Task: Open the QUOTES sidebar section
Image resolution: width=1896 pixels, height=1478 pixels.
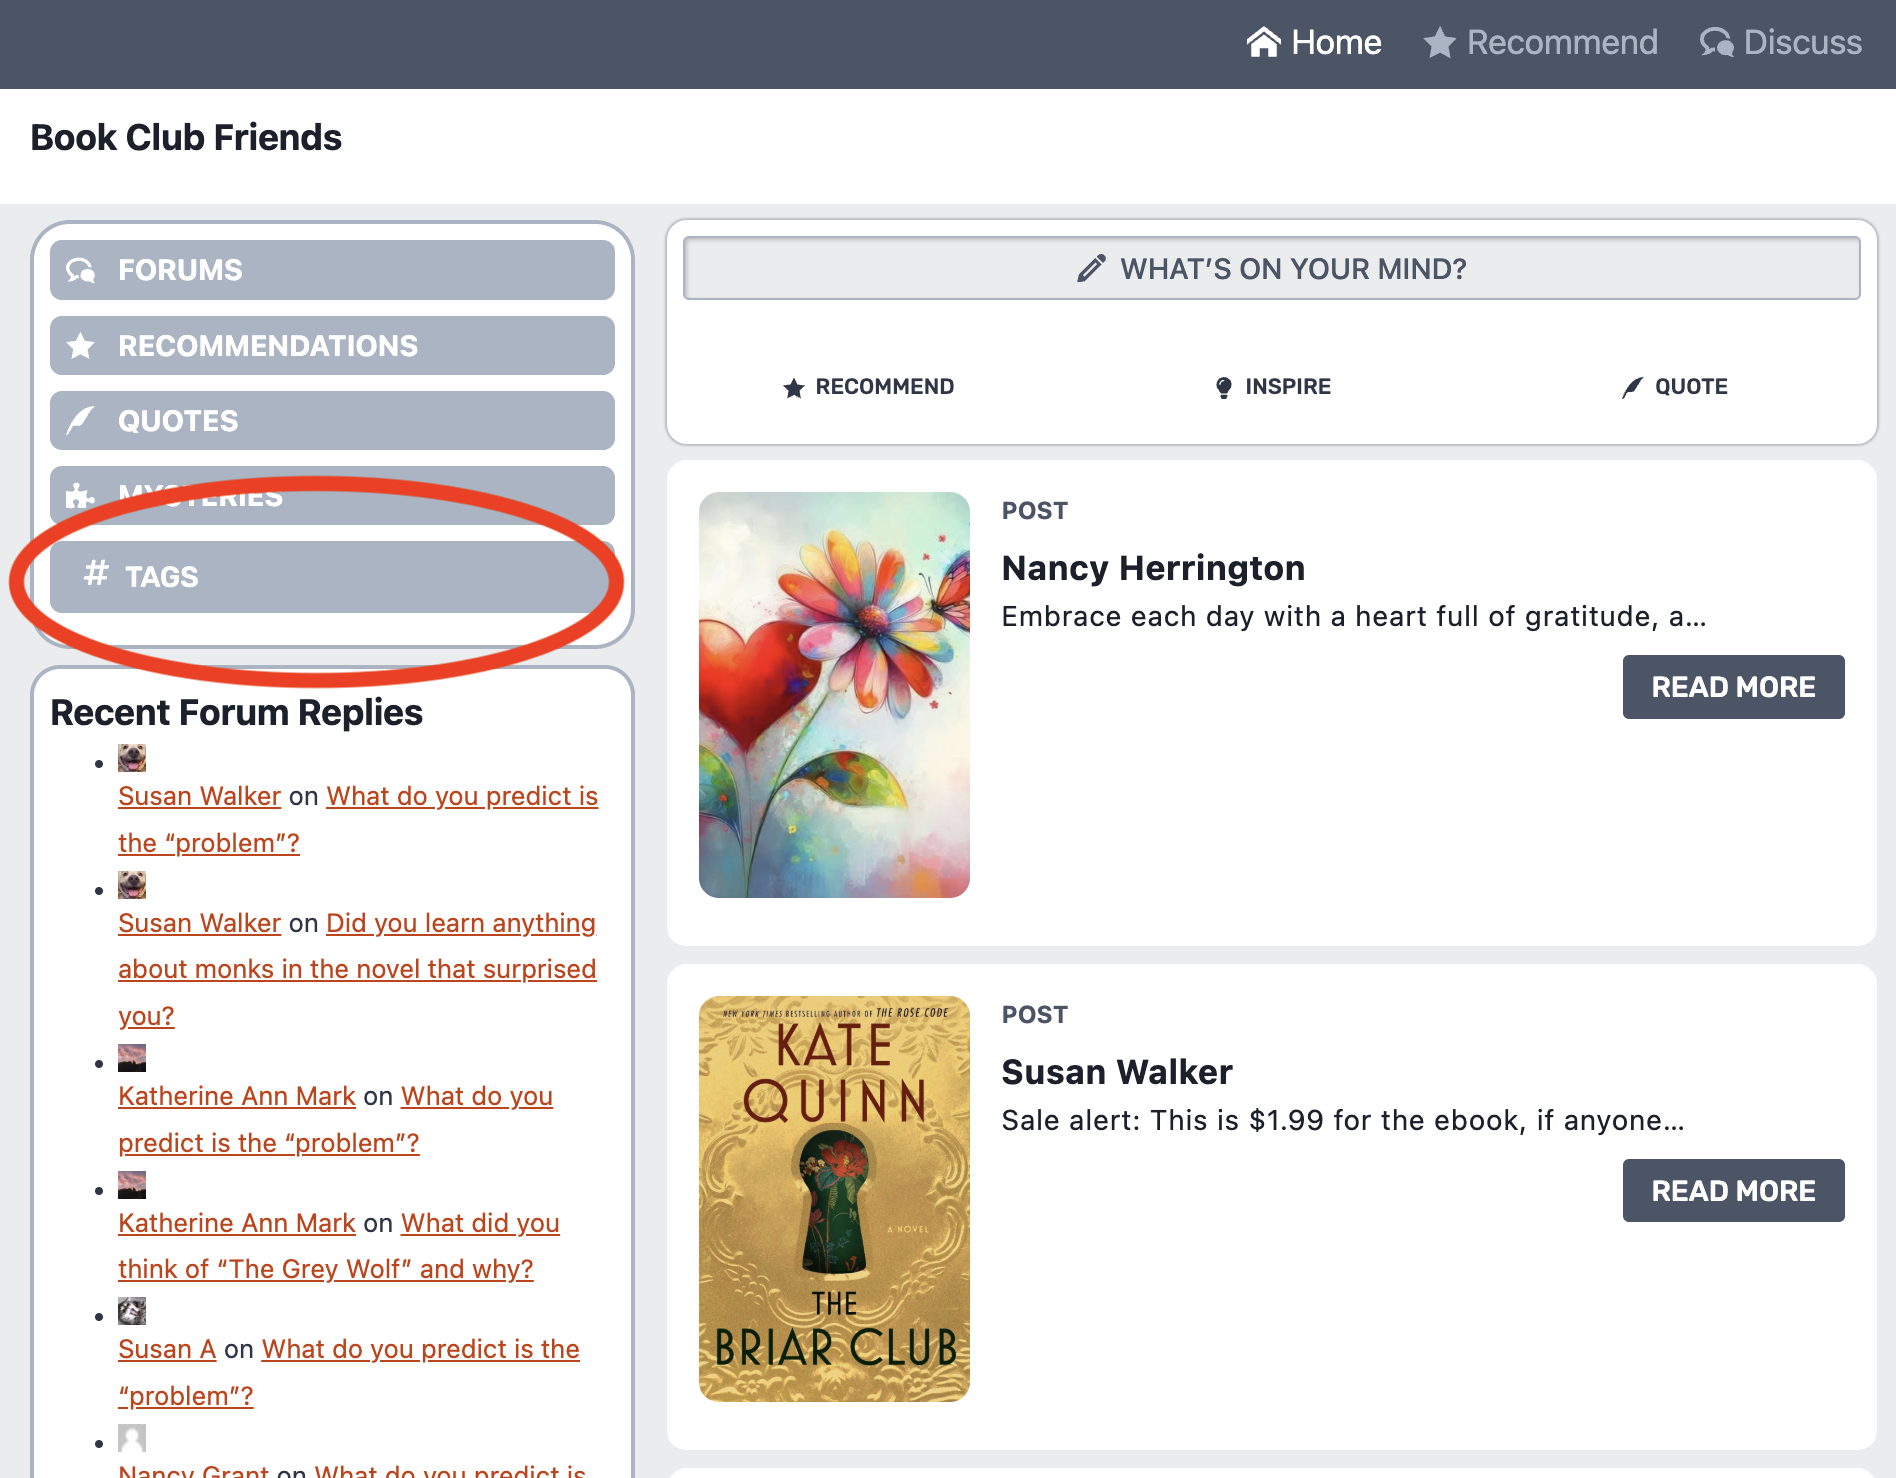Action: 332,421
